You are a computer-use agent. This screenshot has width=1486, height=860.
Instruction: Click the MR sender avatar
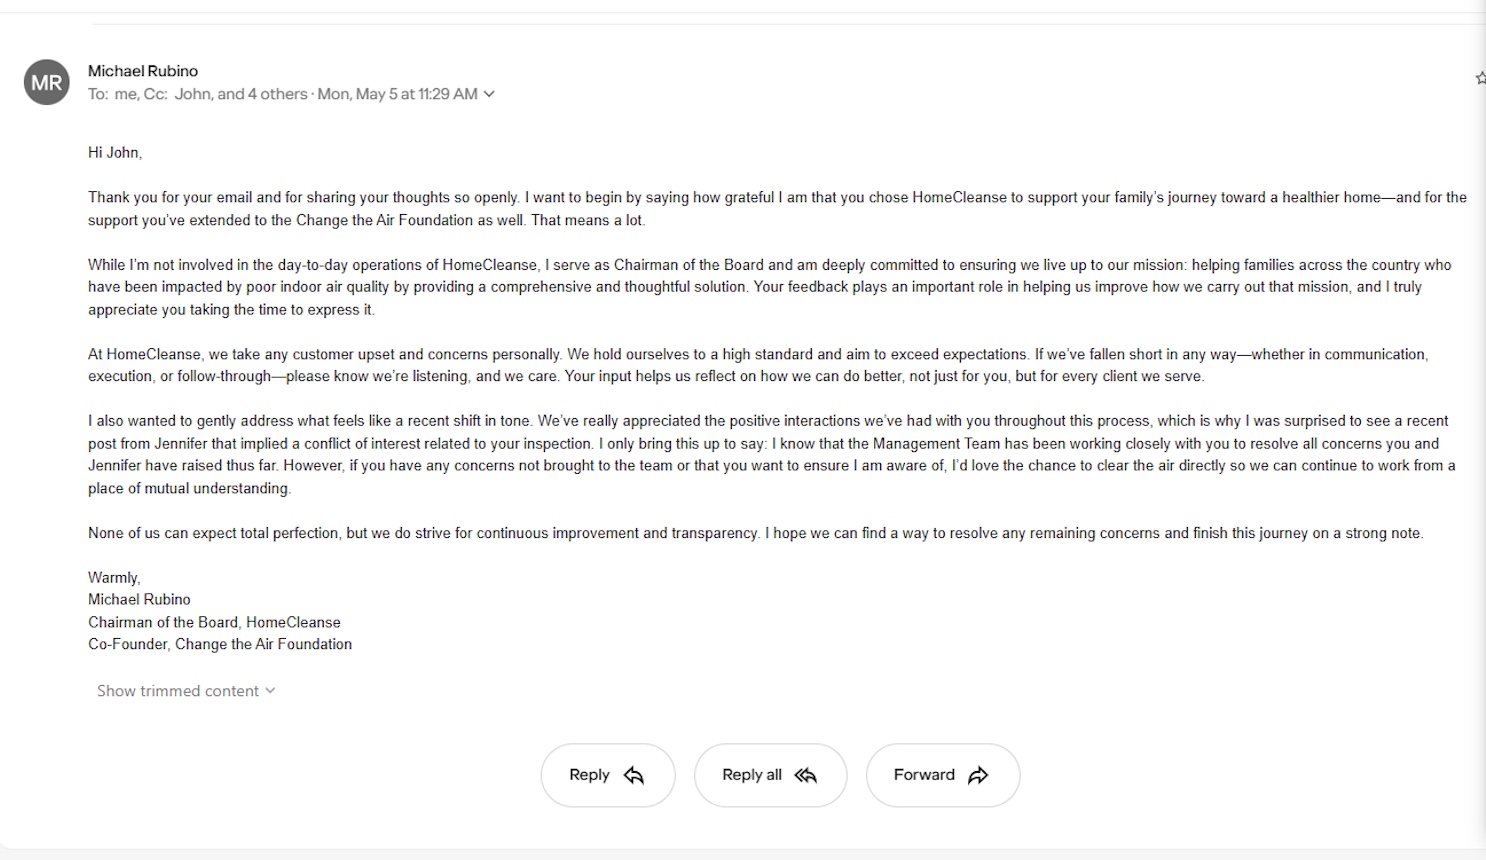tap(47, 83)
